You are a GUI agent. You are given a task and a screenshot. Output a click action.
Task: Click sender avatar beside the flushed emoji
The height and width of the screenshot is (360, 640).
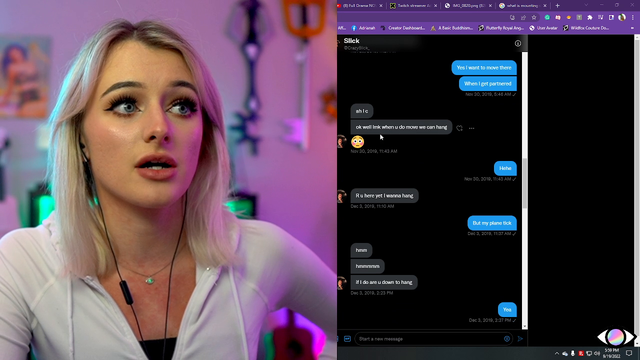[x=342, y=141]
